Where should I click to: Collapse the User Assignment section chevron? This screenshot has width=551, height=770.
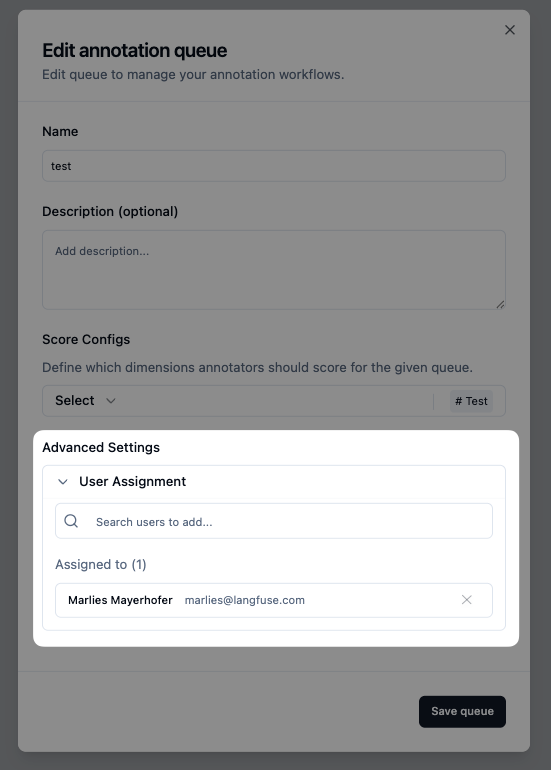pos(62,481)
